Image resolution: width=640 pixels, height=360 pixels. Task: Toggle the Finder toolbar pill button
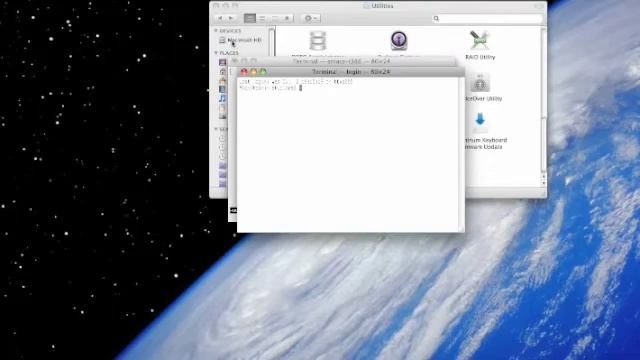[x=540, y=6]
